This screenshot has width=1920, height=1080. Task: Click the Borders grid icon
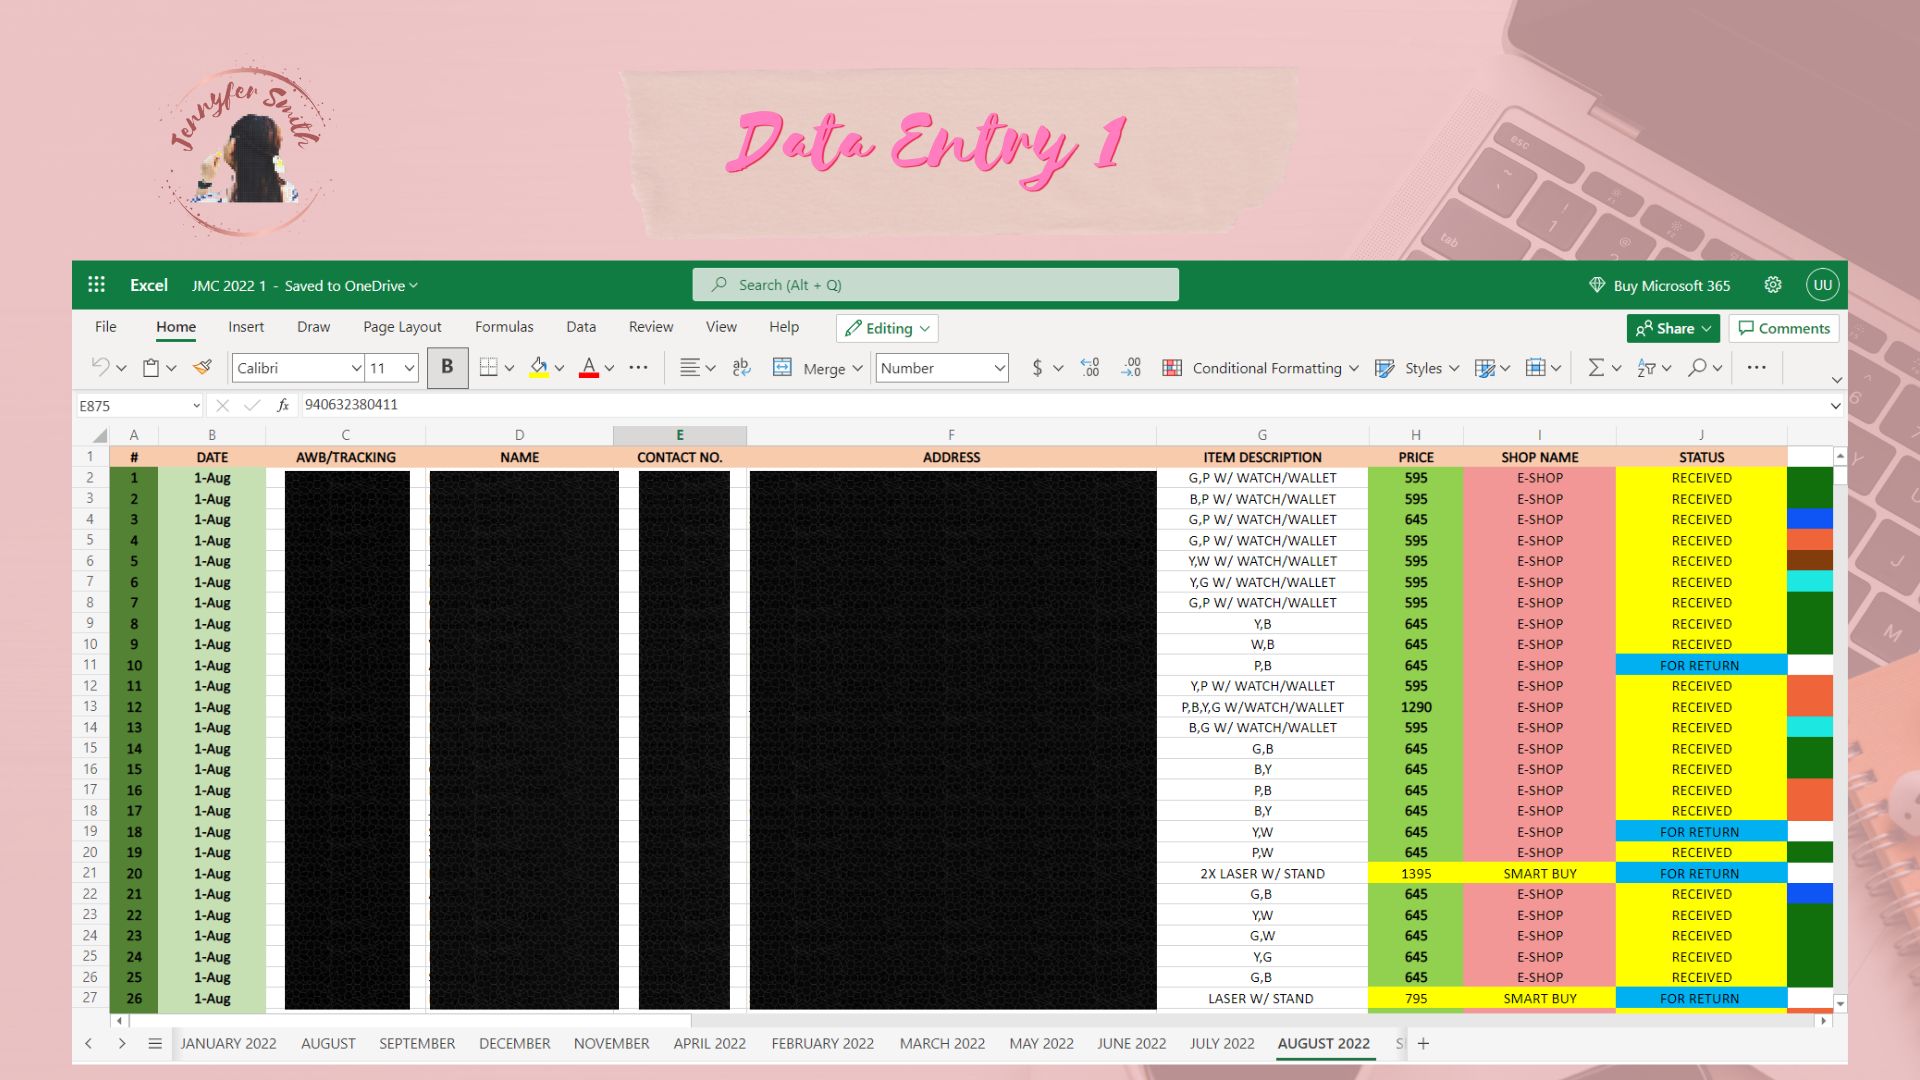[x=488, y=367]
